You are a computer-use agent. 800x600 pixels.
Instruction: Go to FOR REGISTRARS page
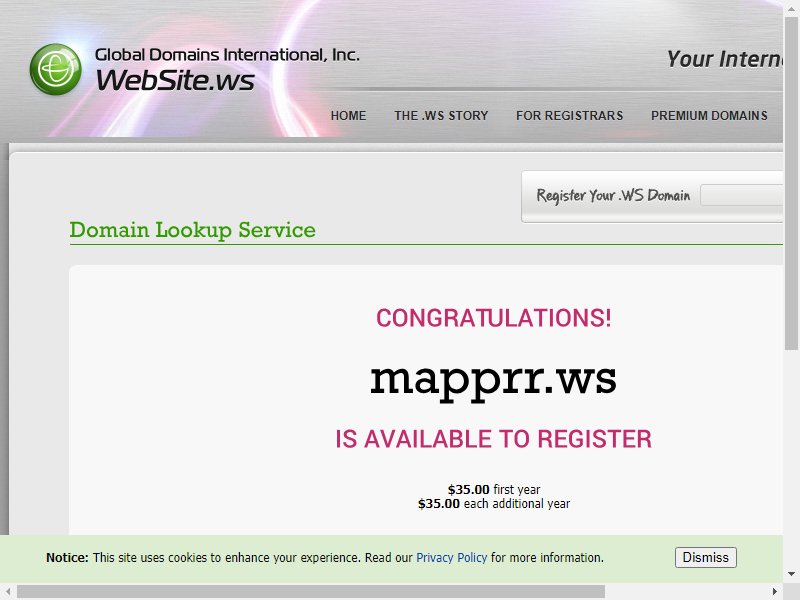[569, 116]
